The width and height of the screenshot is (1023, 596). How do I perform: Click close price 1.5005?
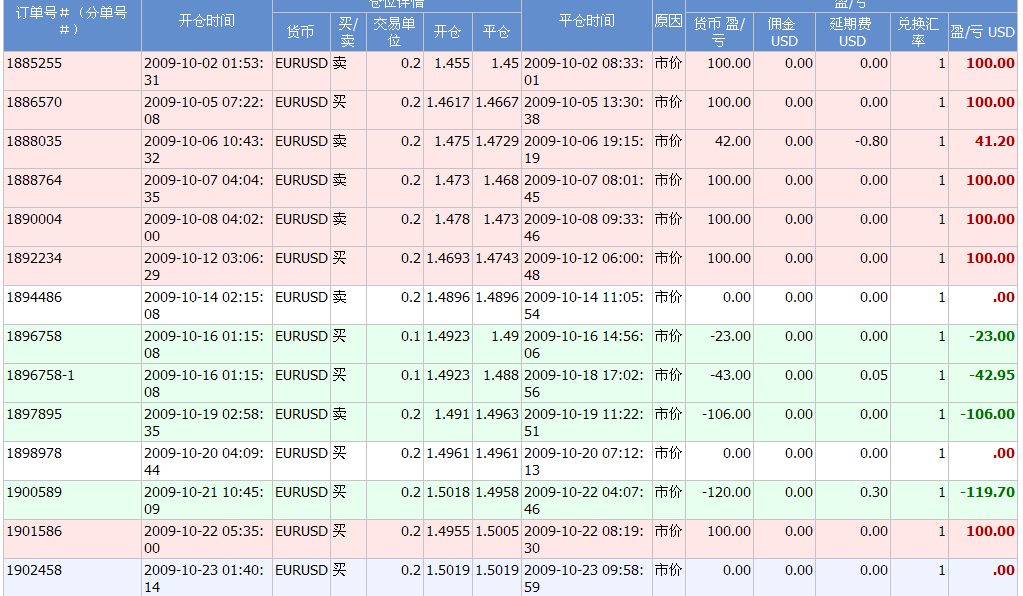(x=497, y=531)
